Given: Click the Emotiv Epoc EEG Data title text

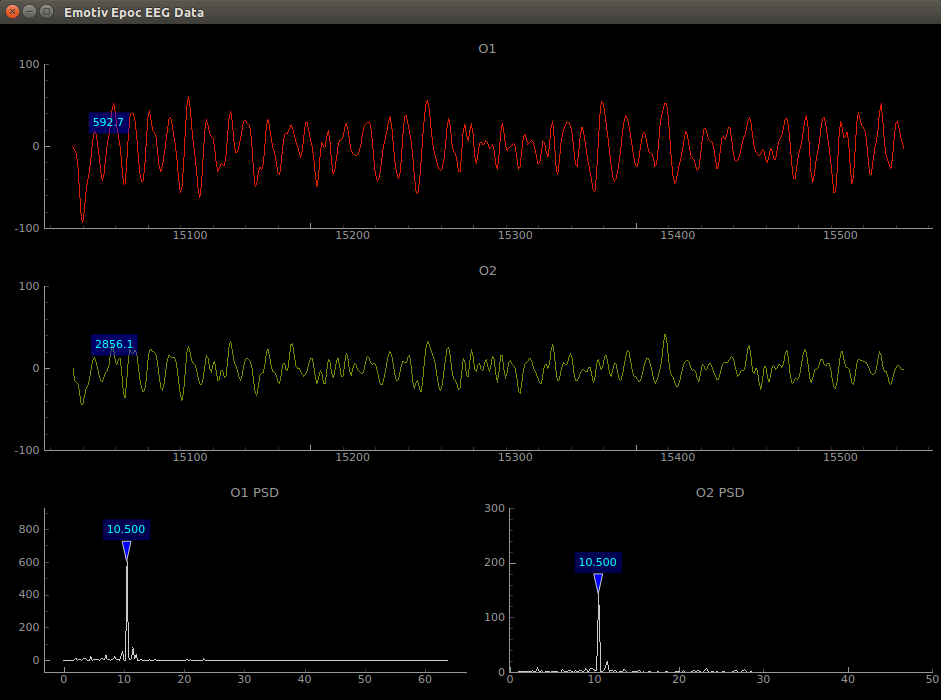Looking at the screenshot, I should tap(133, 12).
